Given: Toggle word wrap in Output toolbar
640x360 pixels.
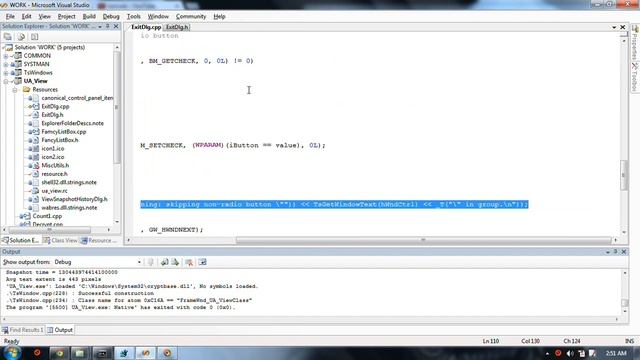Looking at the screenshot, I should click(x=202, y=262).
